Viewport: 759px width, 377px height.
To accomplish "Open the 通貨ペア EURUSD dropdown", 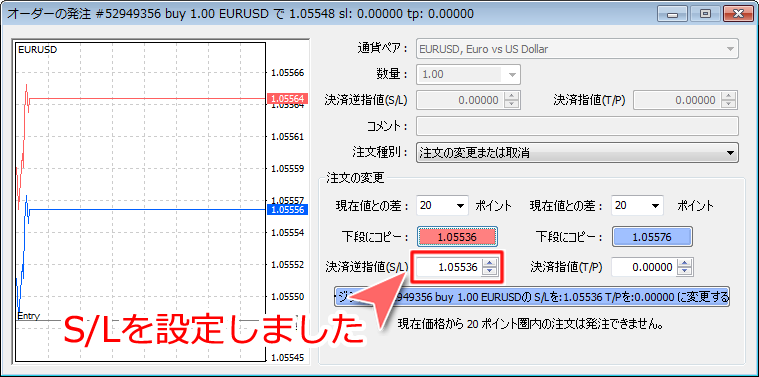I will pos(577,49).
